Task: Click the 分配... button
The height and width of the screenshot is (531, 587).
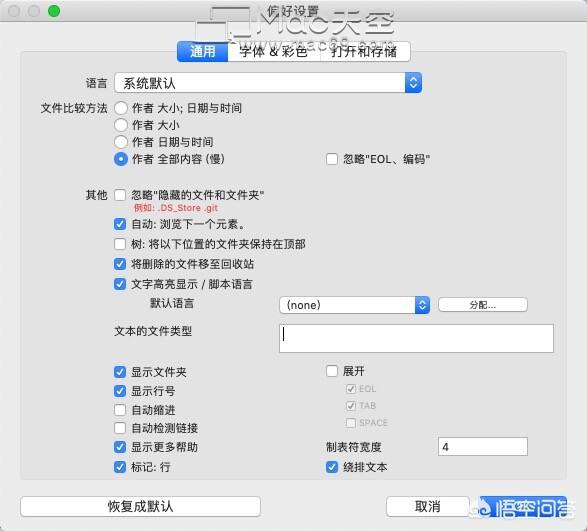Action: pos(483,305)
